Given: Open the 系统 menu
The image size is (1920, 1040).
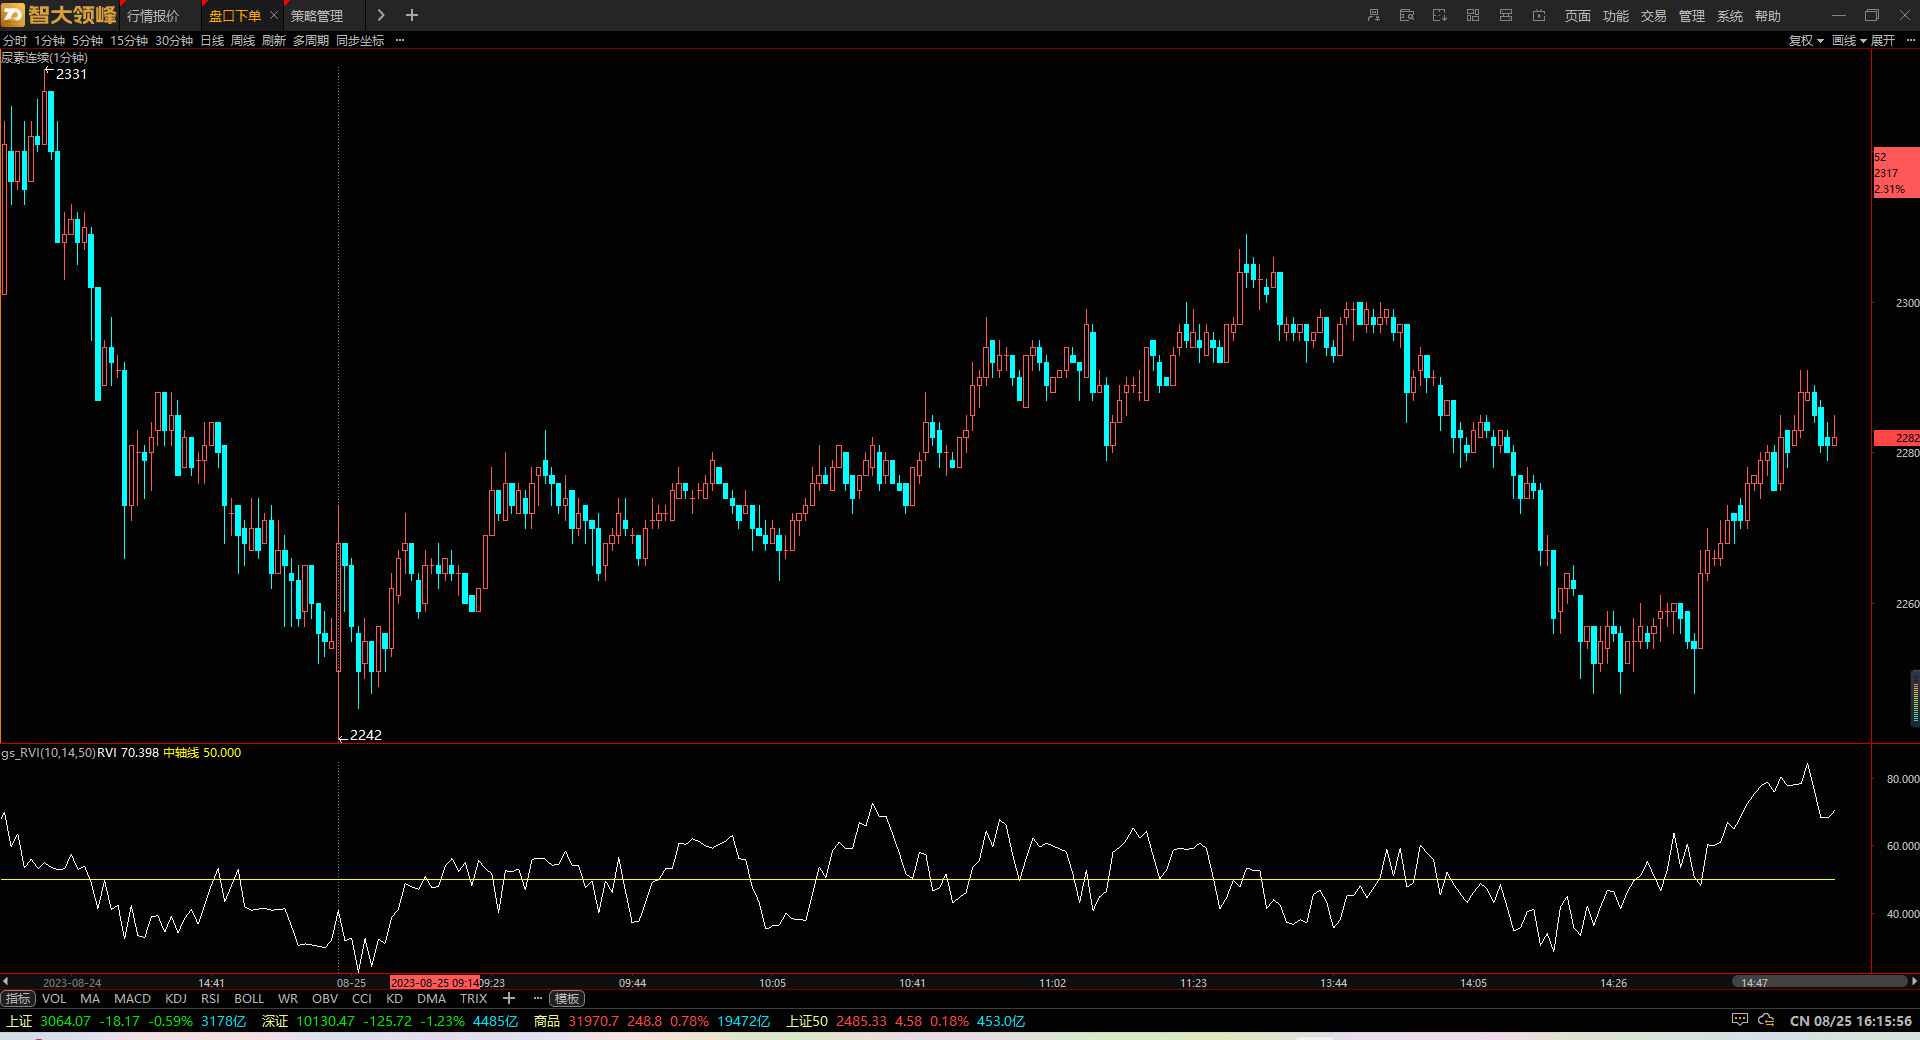Looking at the screenshot, I should pos(1730,16).
